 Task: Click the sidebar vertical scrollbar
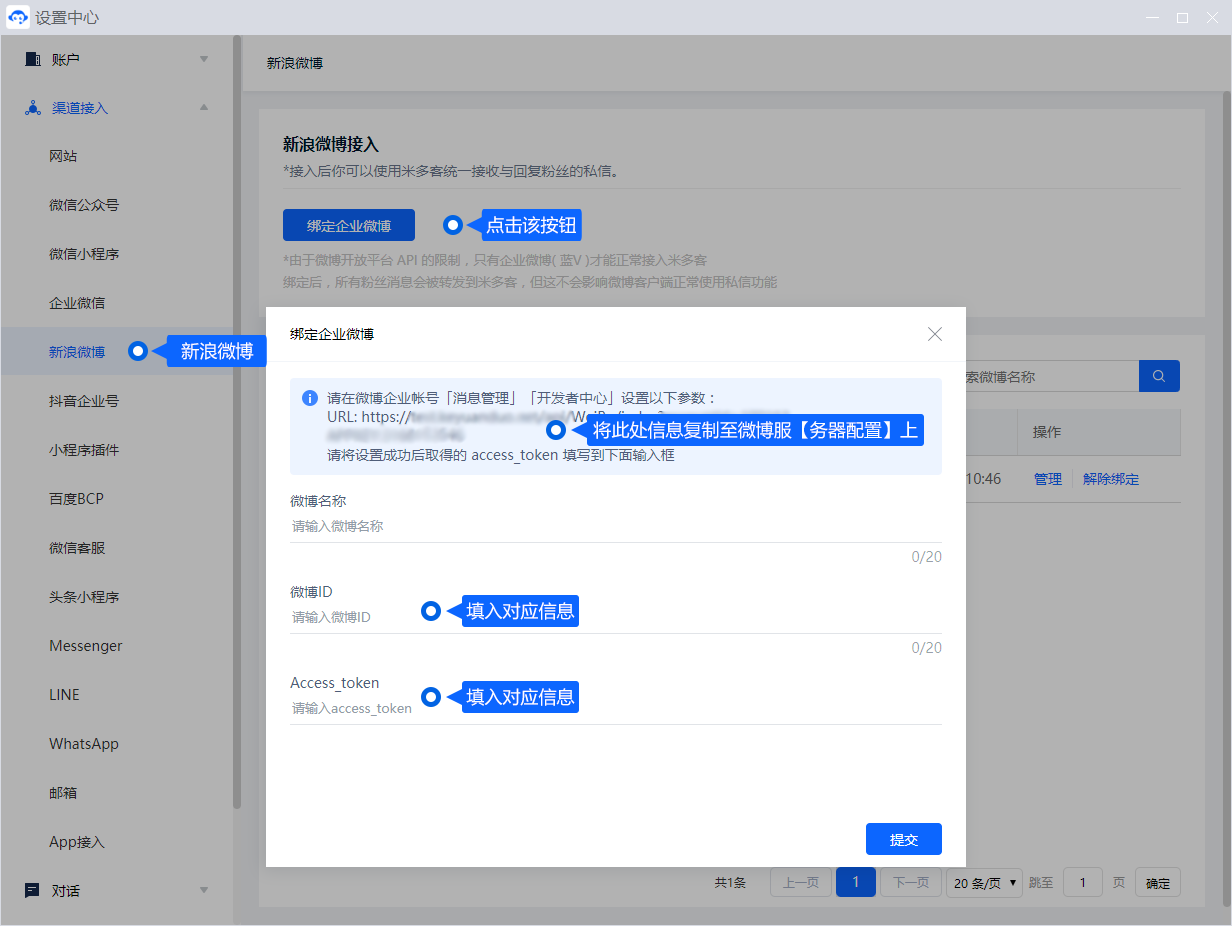tap(237, 420)
